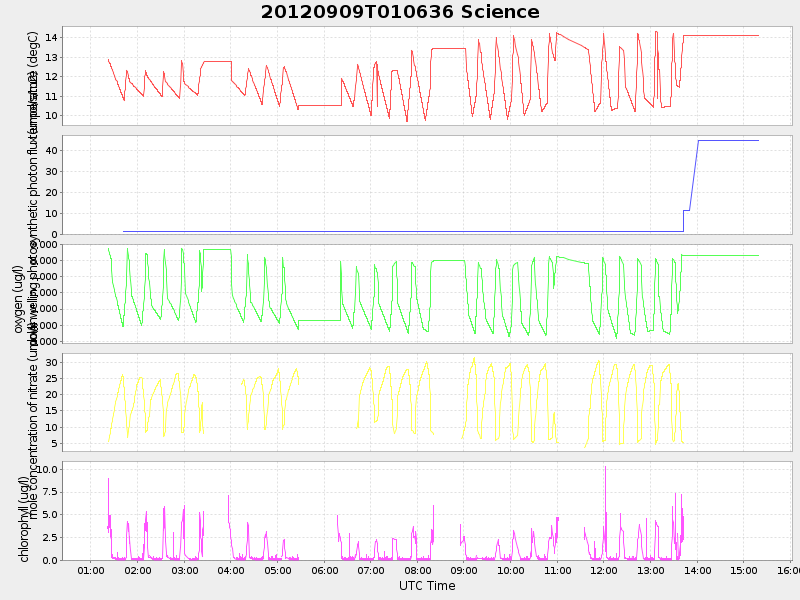Screen dimensions: 800x600
Task: Click the blue photon flux plateau near 45
Action: (x=729, y=140)
